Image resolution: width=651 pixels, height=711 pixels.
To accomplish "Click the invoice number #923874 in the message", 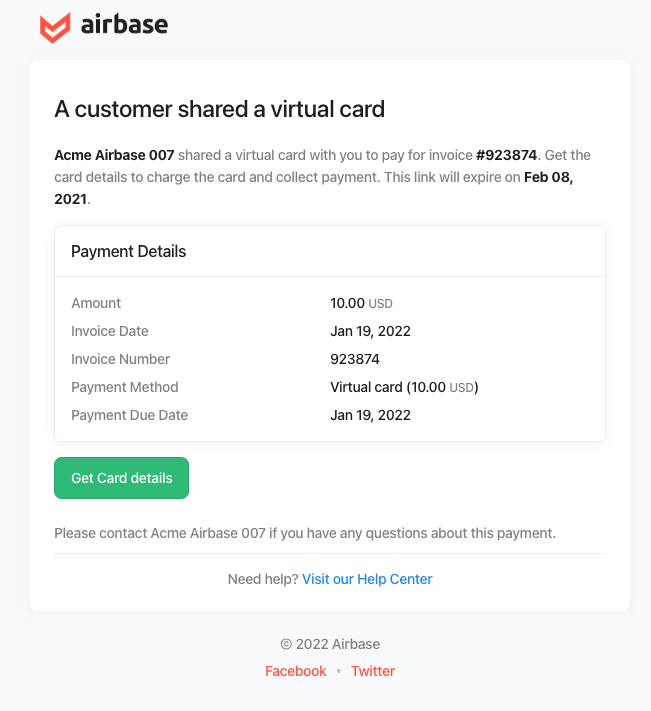I will point(506,155).
